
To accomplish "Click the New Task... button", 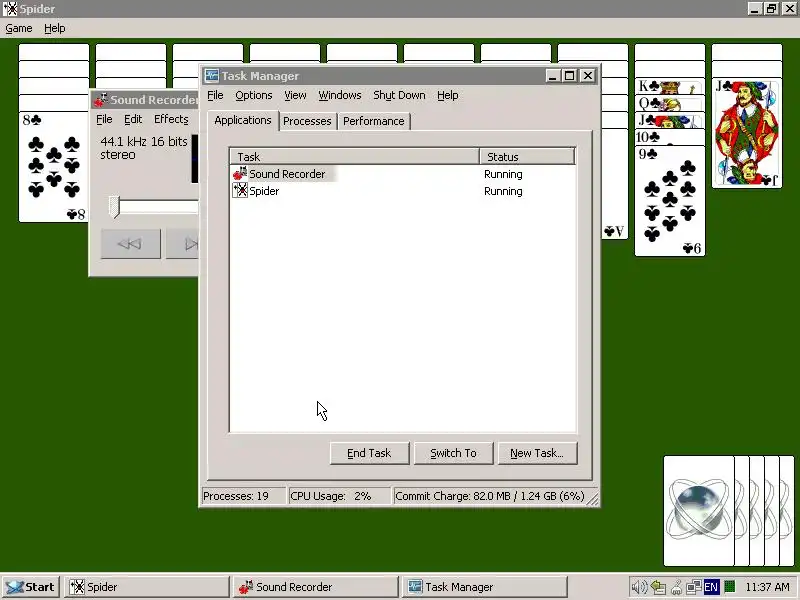I will pos(537,453).
